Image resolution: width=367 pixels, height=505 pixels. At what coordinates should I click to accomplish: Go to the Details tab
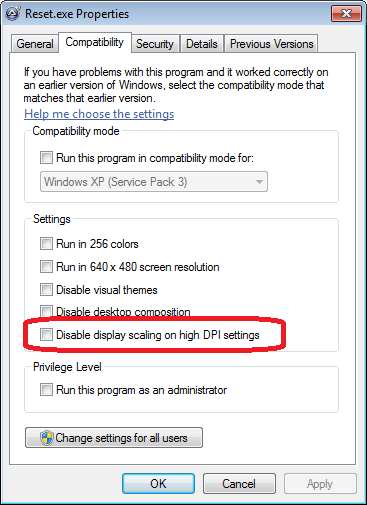(202, 44)
